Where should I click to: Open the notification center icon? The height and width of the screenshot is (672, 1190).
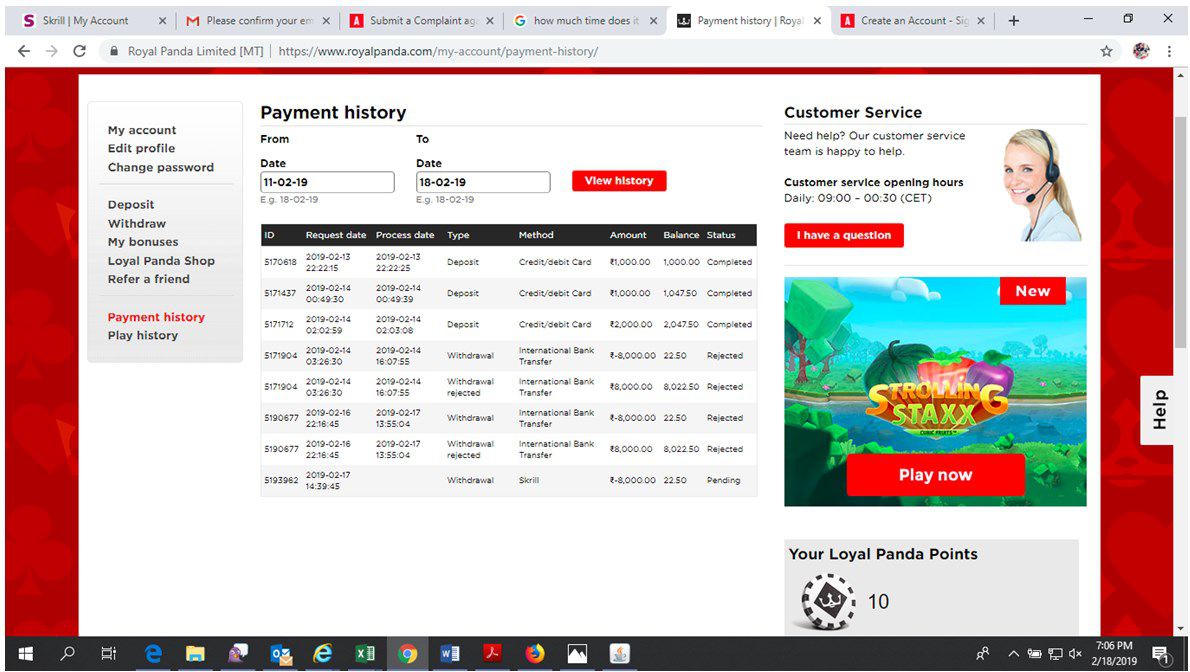[1160, 653]
